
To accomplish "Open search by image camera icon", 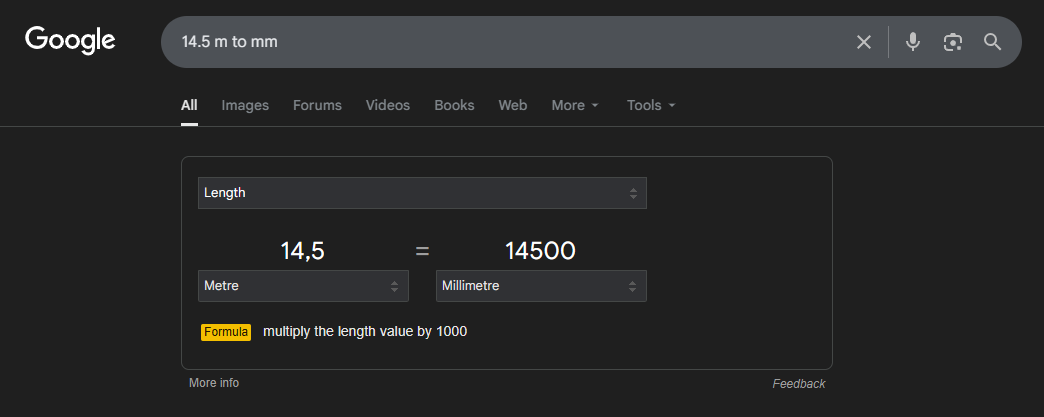I will tap(952, 42).
